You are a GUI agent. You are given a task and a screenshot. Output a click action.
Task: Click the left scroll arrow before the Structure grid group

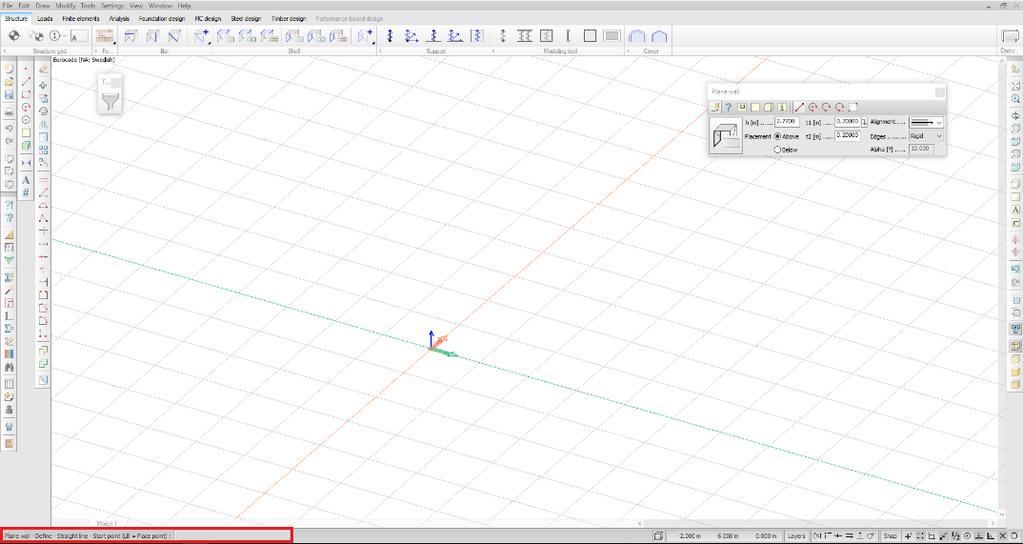point(5,51)
